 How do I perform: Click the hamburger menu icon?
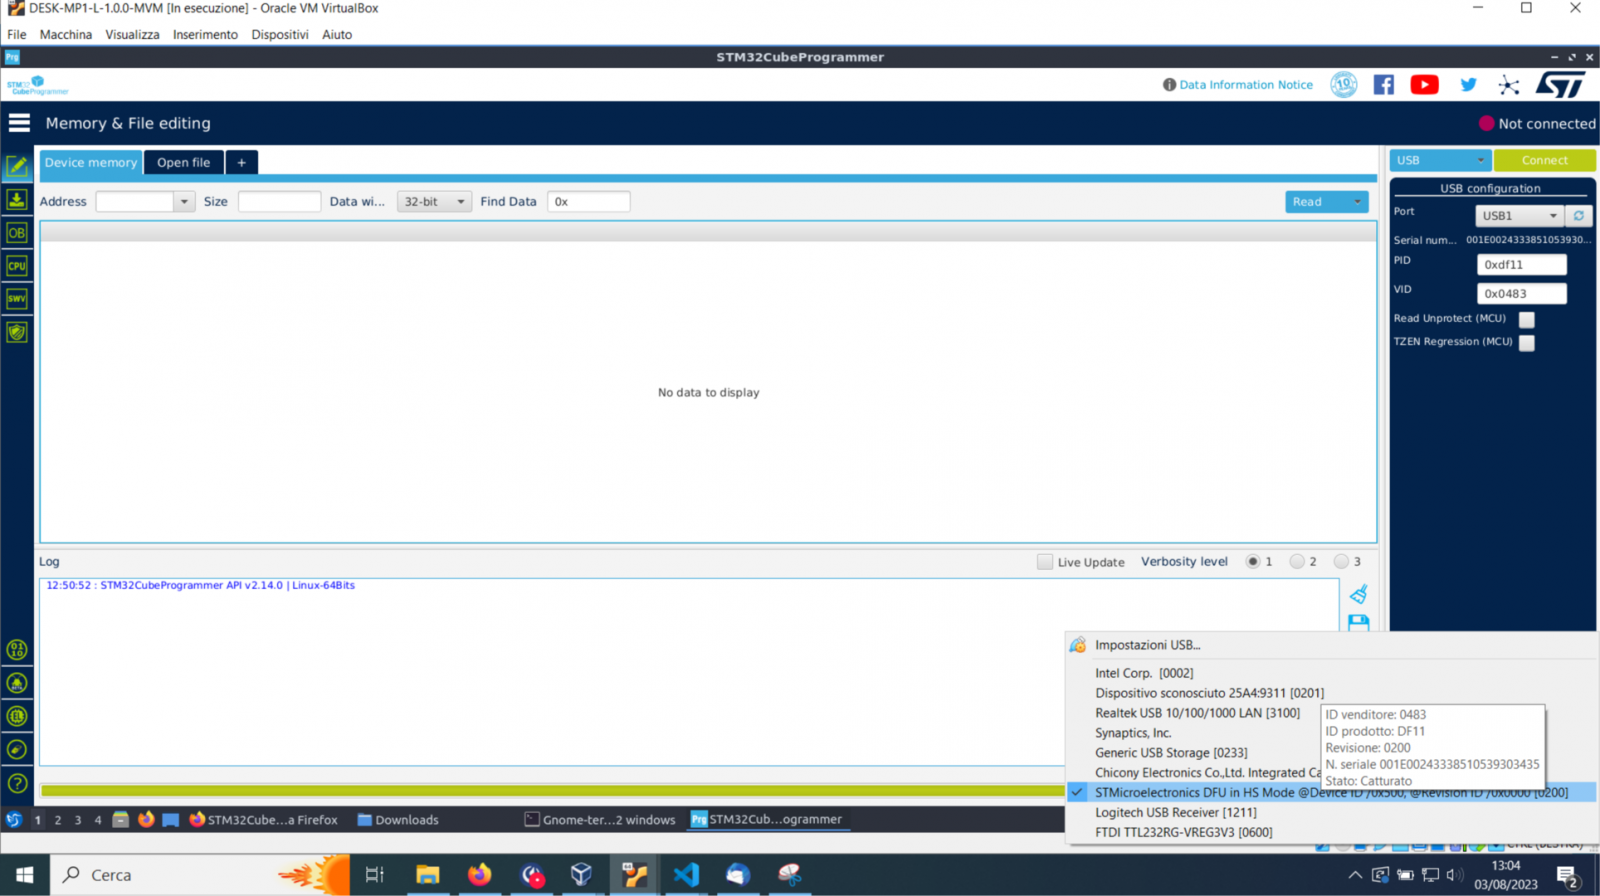point(19,123)
